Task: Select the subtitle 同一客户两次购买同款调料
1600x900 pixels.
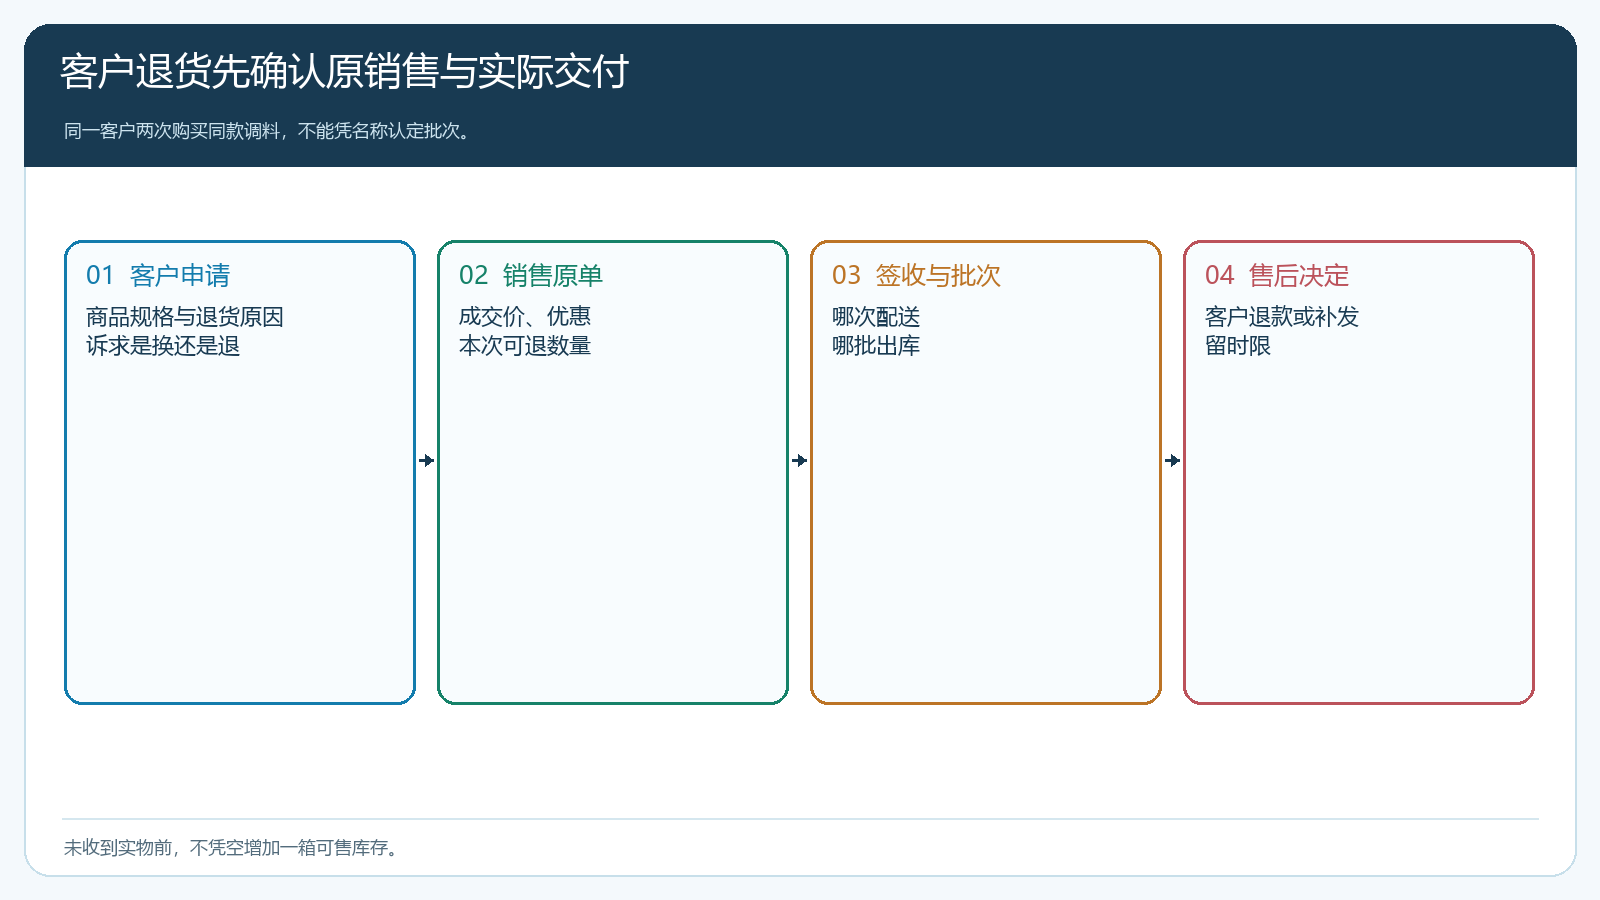Action: [x=172, y=131]
